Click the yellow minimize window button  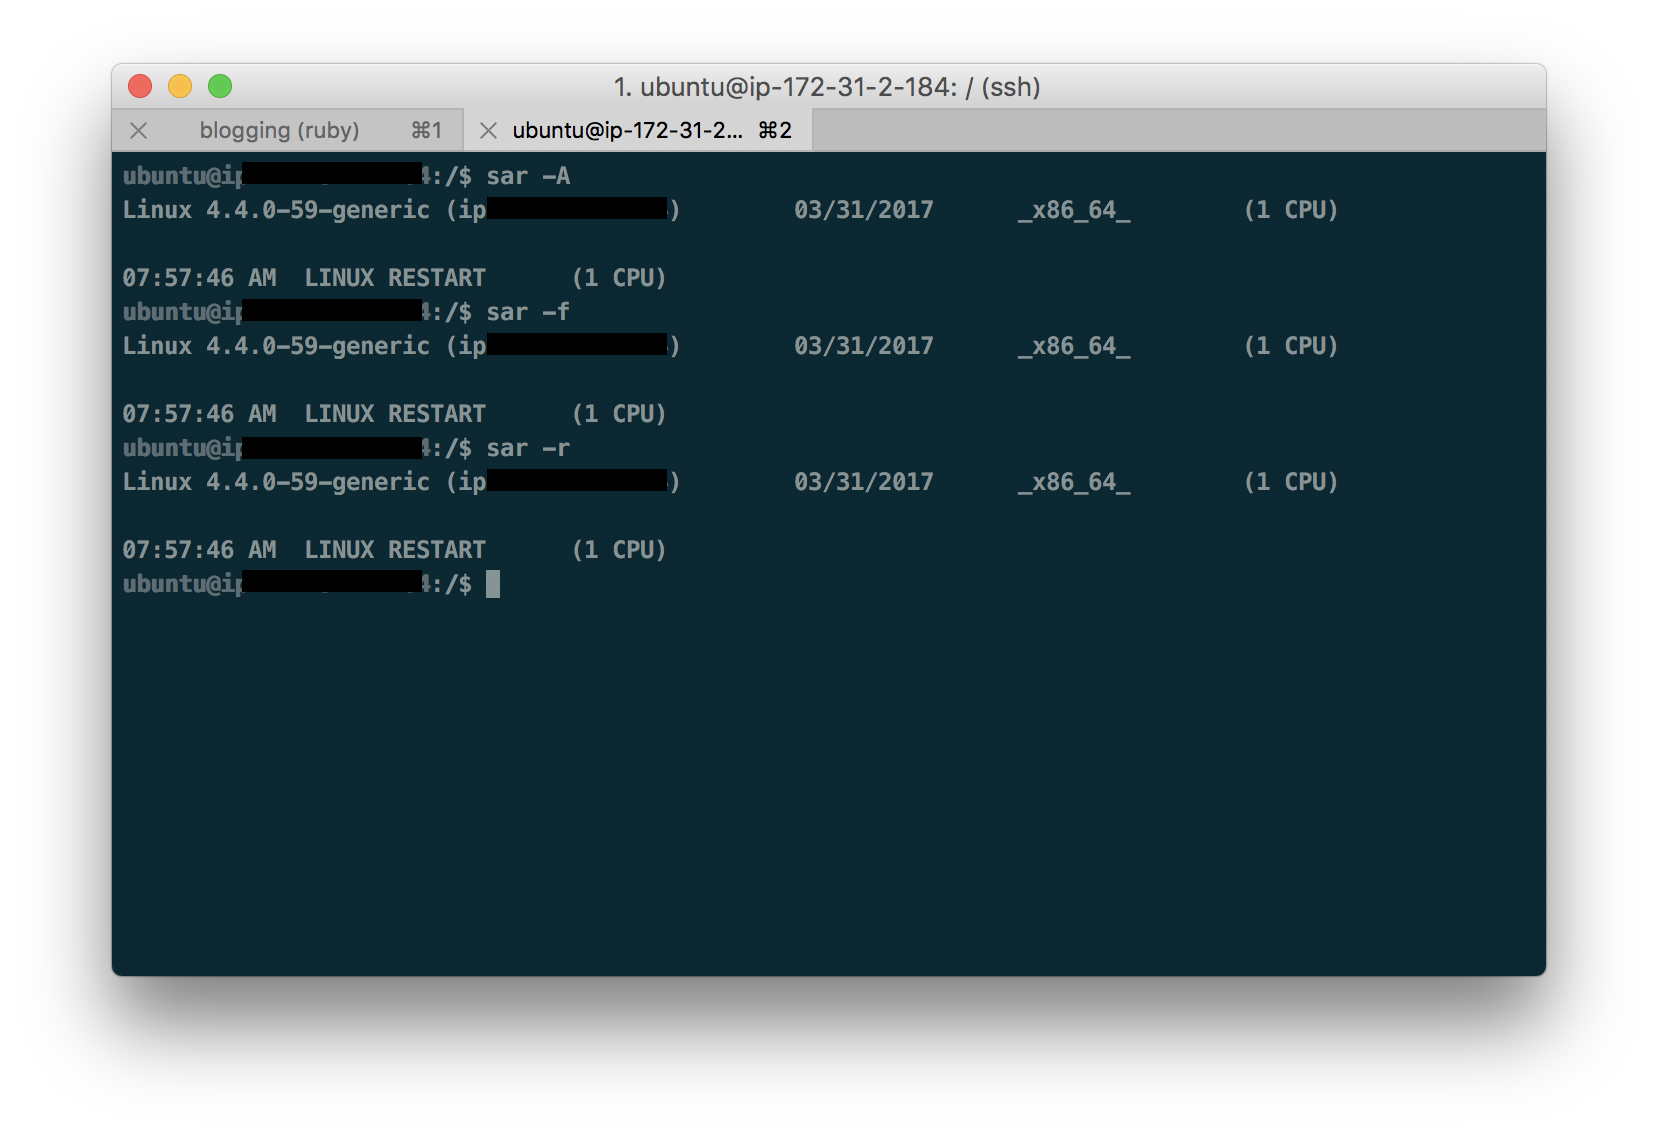coord(180,87)
